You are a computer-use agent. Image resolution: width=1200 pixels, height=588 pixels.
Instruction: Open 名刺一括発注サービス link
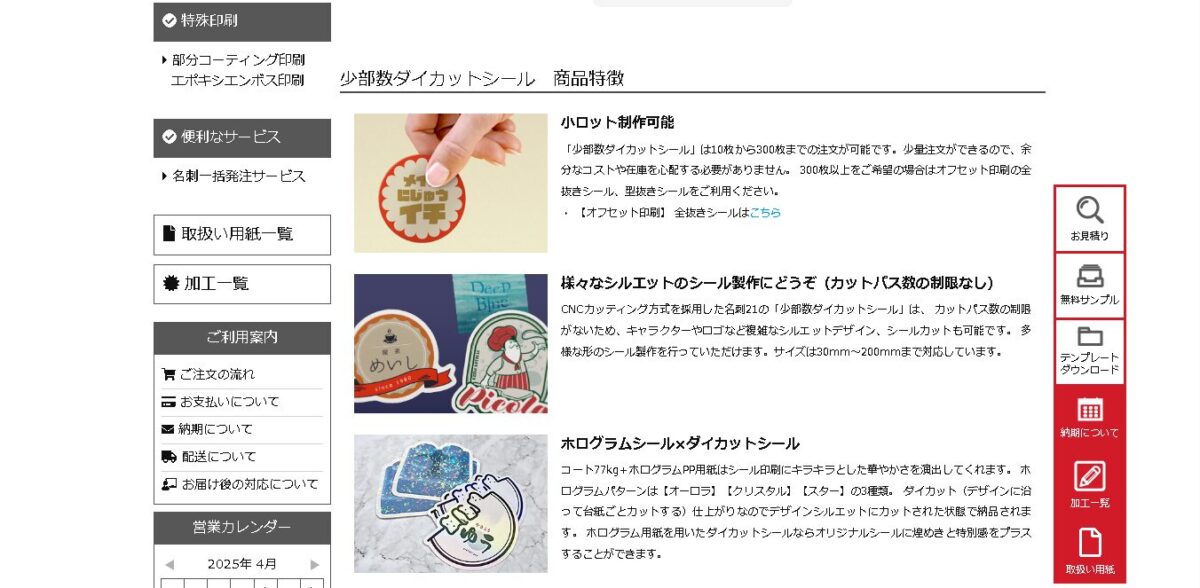pyautogui.click(x=239, y=176)
